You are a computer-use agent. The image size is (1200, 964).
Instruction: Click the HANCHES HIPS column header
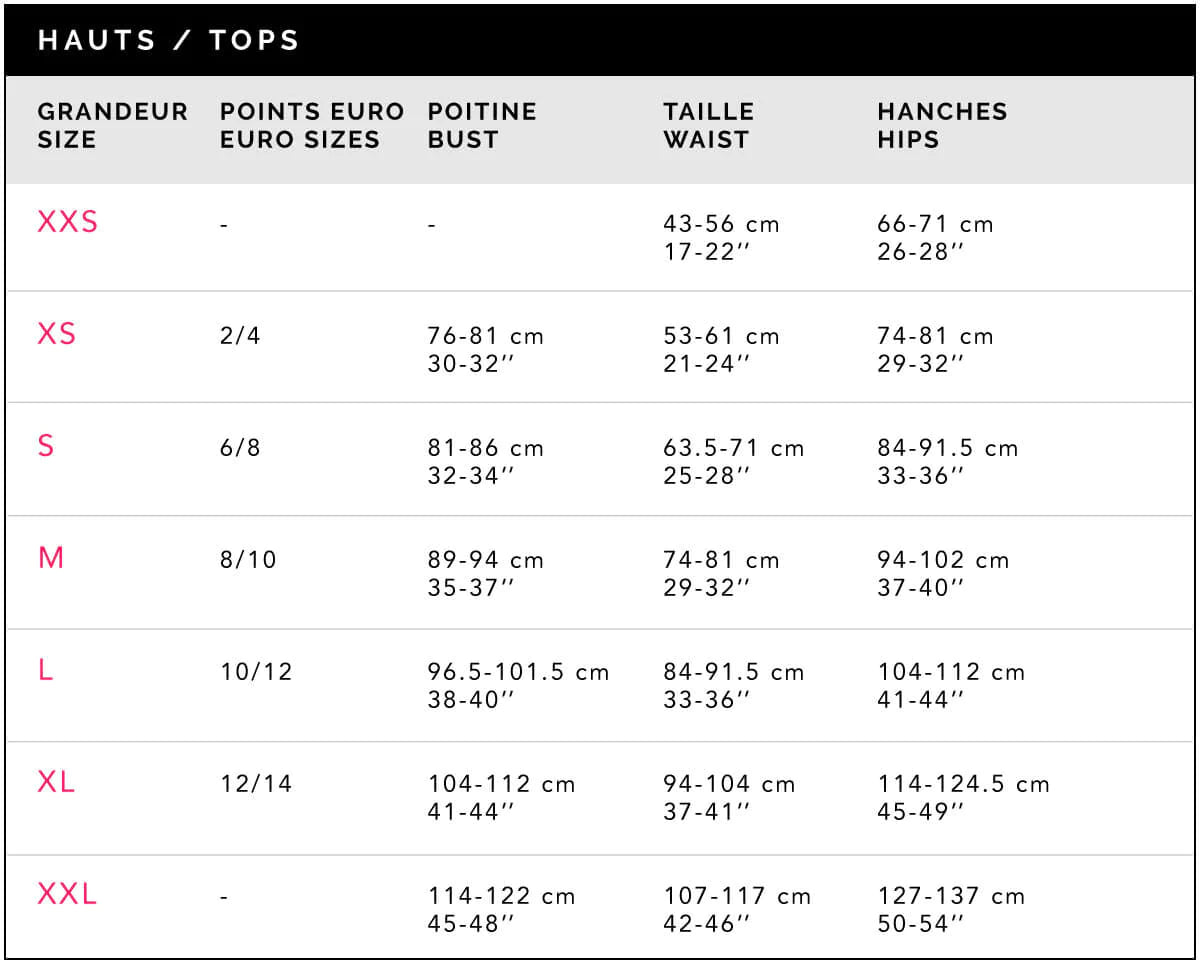click(x=942, y=125)
